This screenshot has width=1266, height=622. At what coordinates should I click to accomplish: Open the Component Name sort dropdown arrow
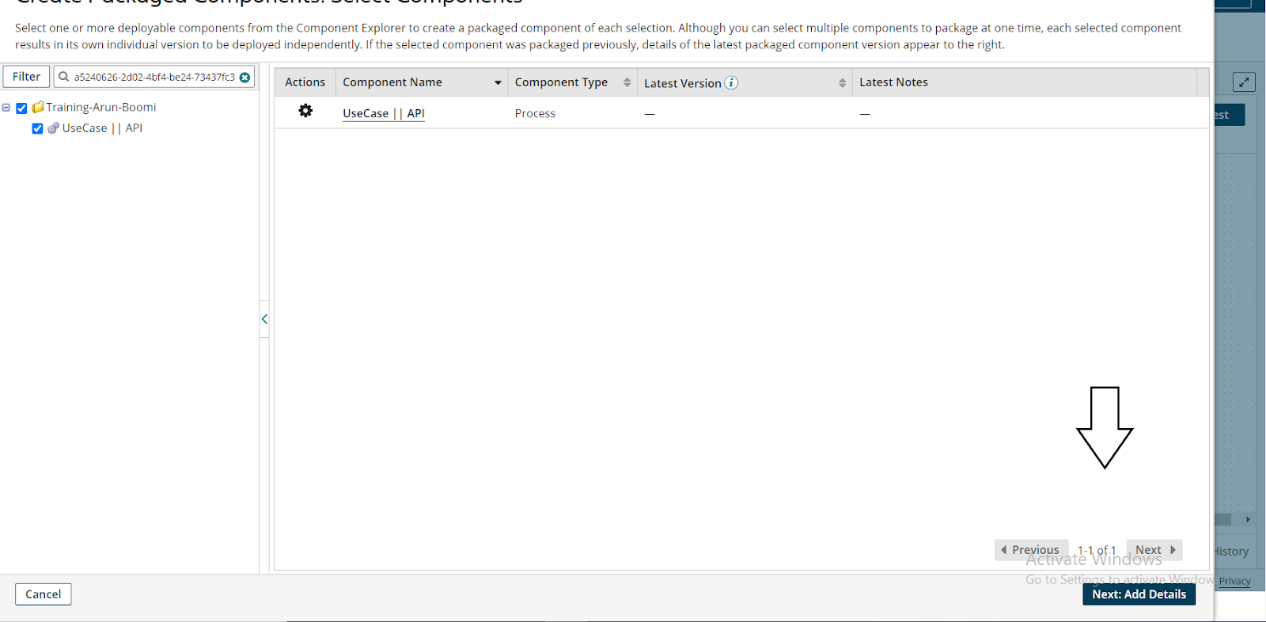tap(498, 83)
